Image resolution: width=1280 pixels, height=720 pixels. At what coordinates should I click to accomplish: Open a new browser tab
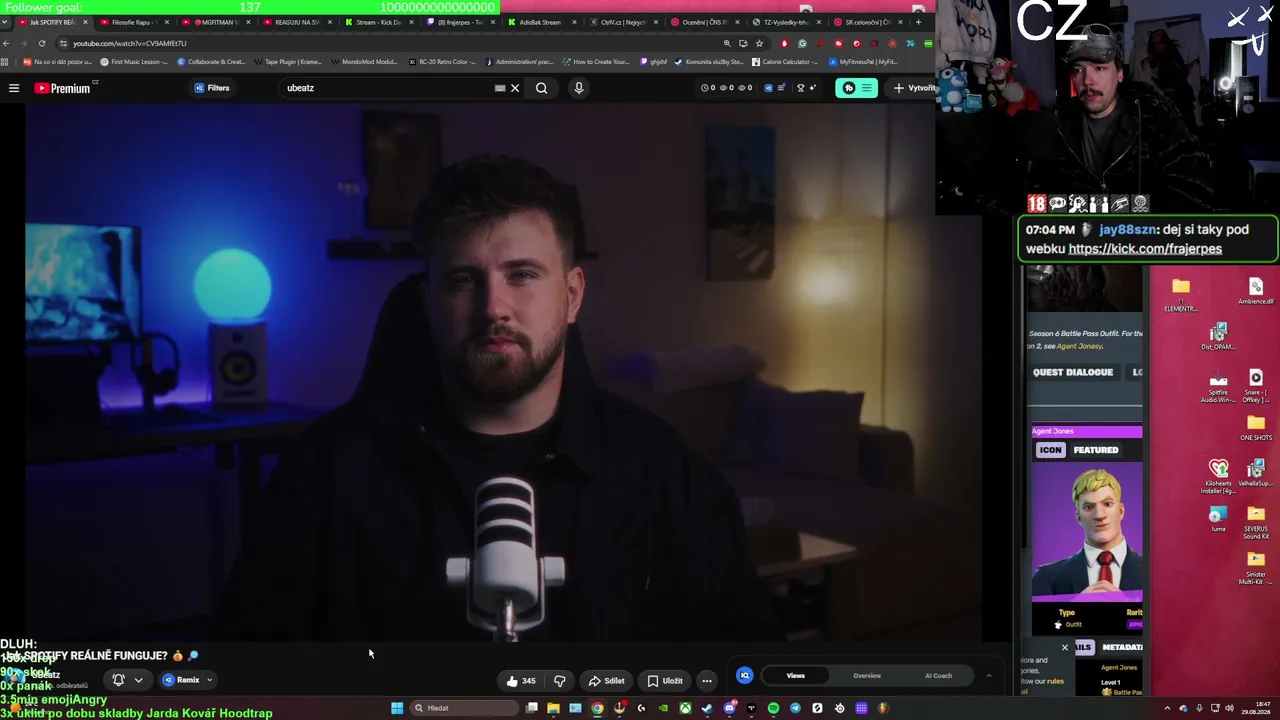pos(918,22)
